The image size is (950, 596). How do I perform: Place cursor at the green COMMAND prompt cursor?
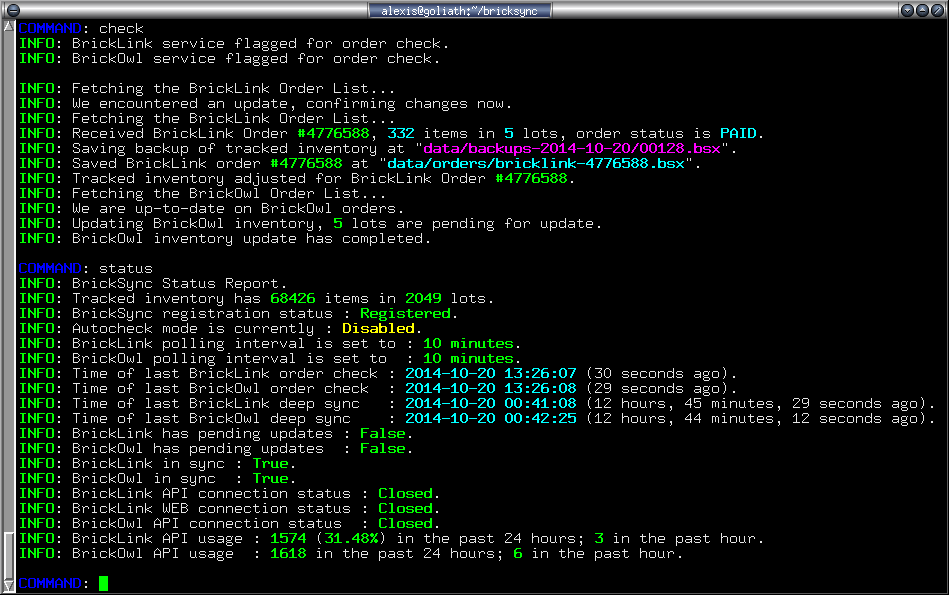(103, 583)
